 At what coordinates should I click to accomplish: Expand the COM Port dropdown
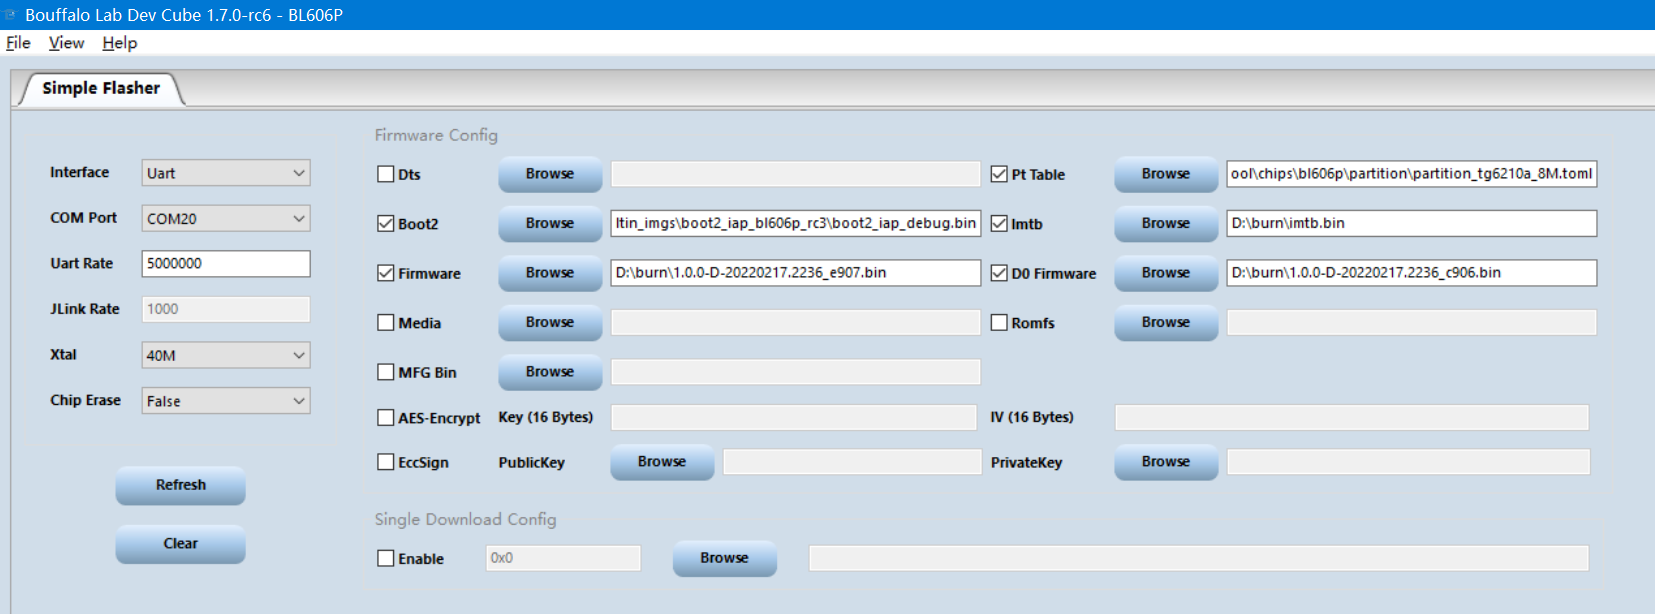pyautogui.click(x=226, y=218)
